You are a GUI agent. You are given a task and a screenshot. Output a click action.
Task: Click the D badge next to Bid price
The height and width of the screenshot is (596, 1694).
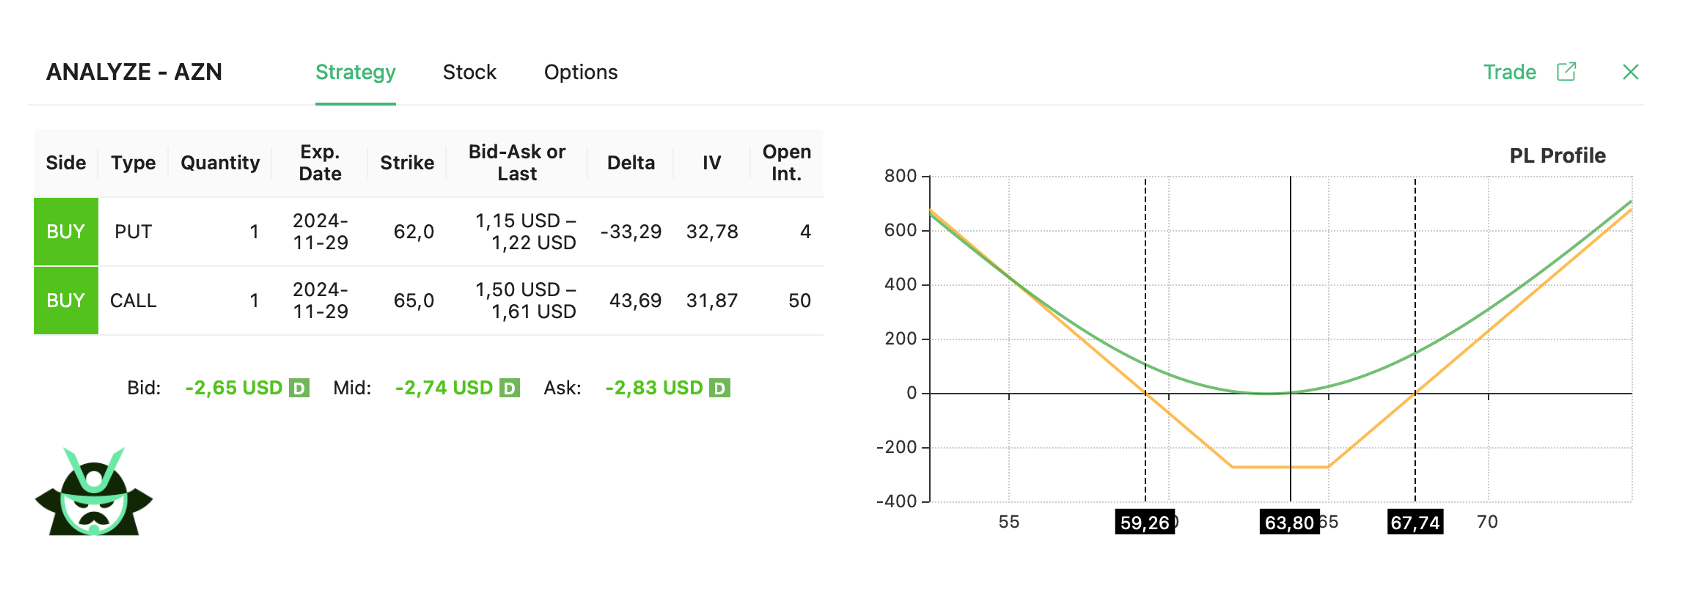pyautogui.click(x=299, y=388)
